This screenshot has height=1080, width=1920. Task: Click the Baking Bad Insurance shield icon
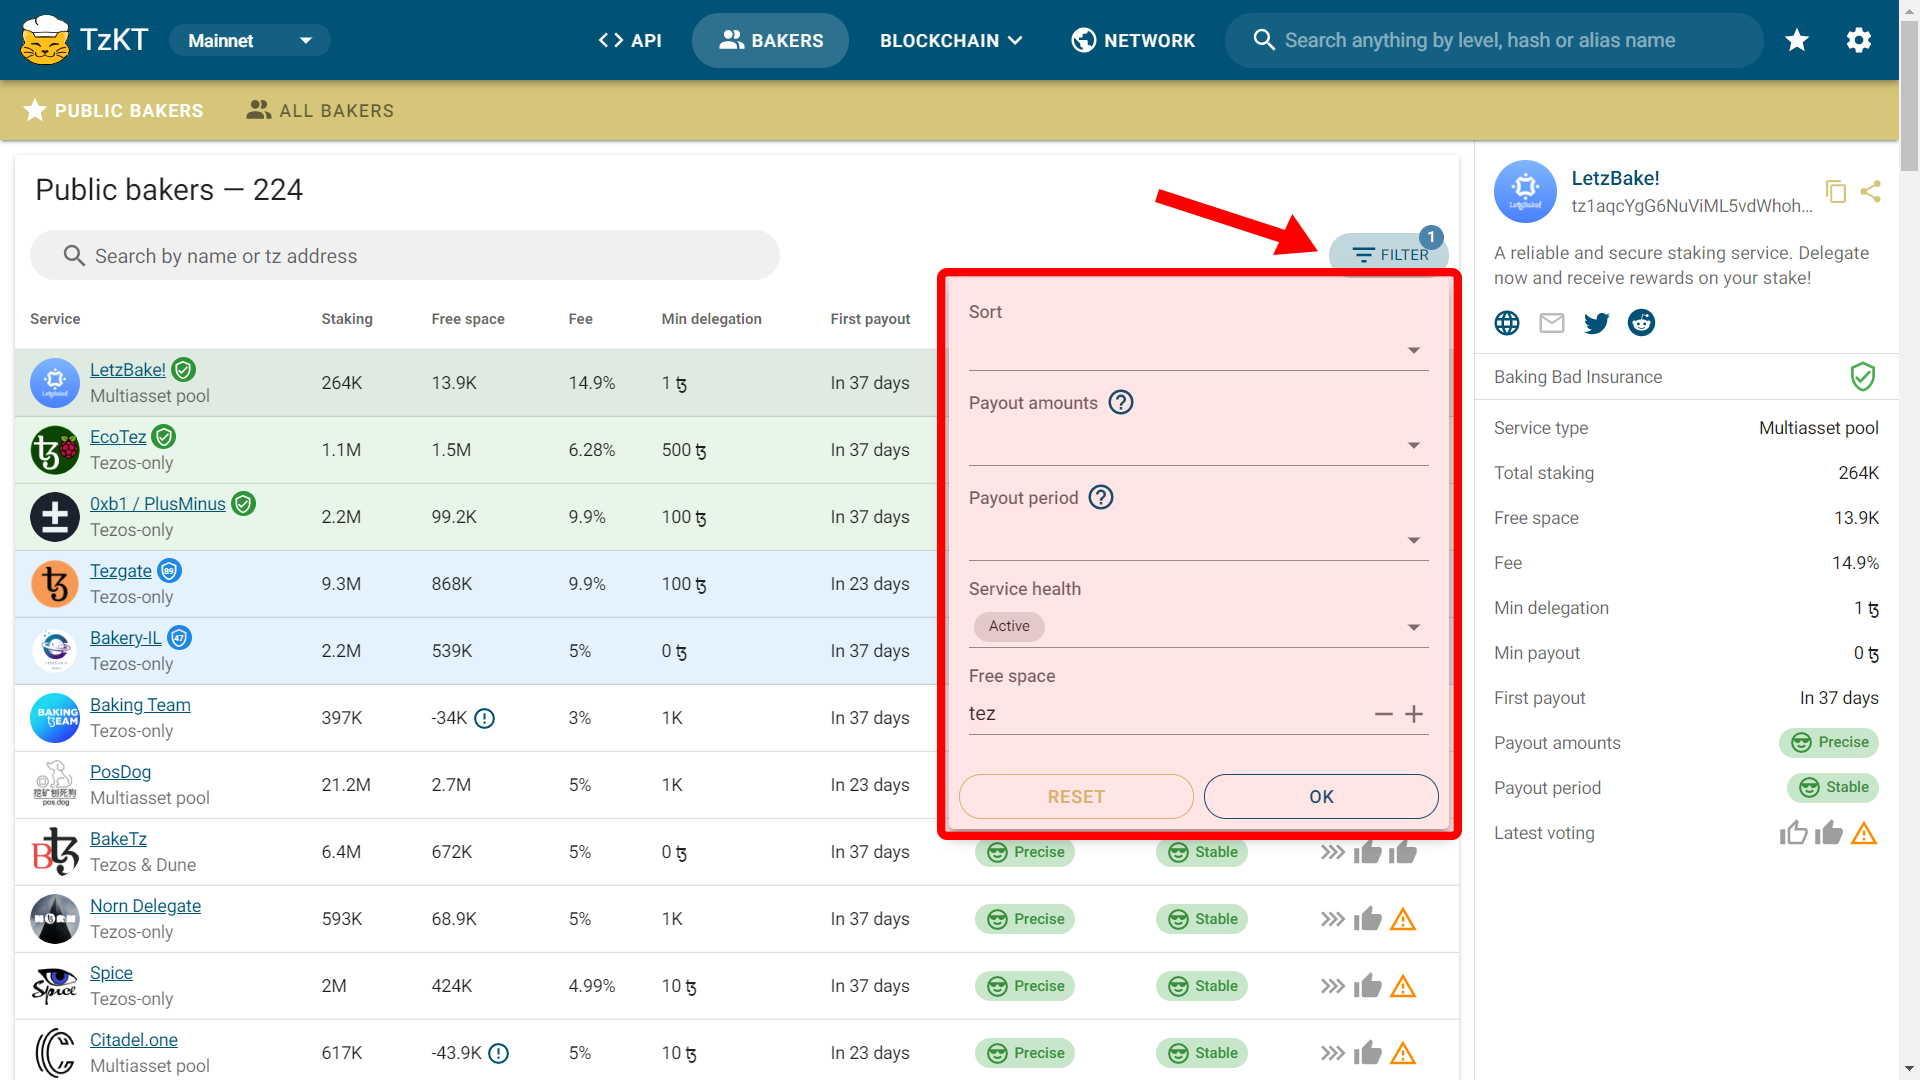1865,377
